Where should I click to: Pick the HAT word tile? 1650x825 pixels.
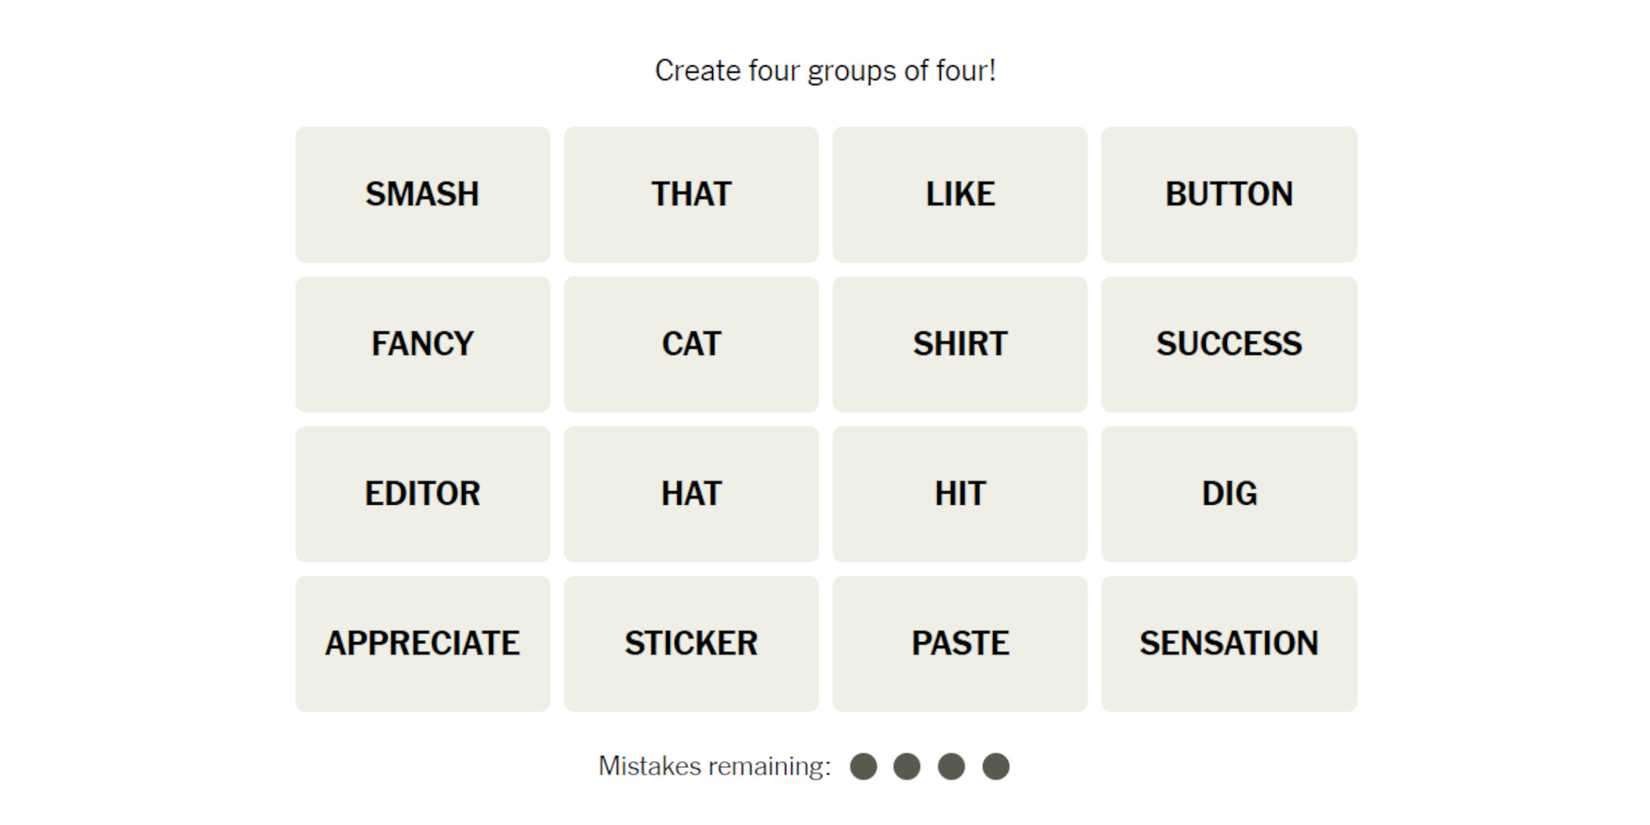(x=691, y=494)
